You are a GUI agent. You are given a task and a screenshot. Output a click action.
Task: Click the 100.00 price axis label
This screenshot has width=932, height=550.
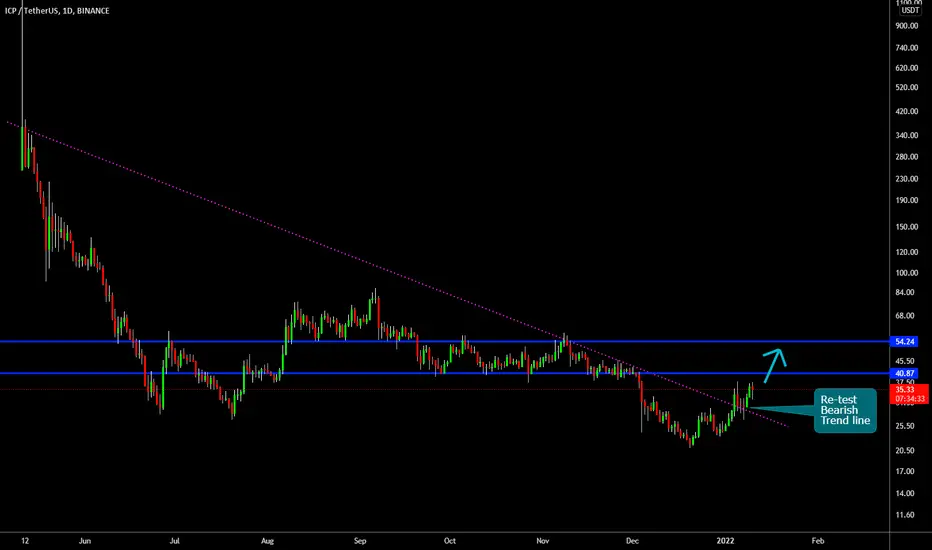(x=907, y=273)
